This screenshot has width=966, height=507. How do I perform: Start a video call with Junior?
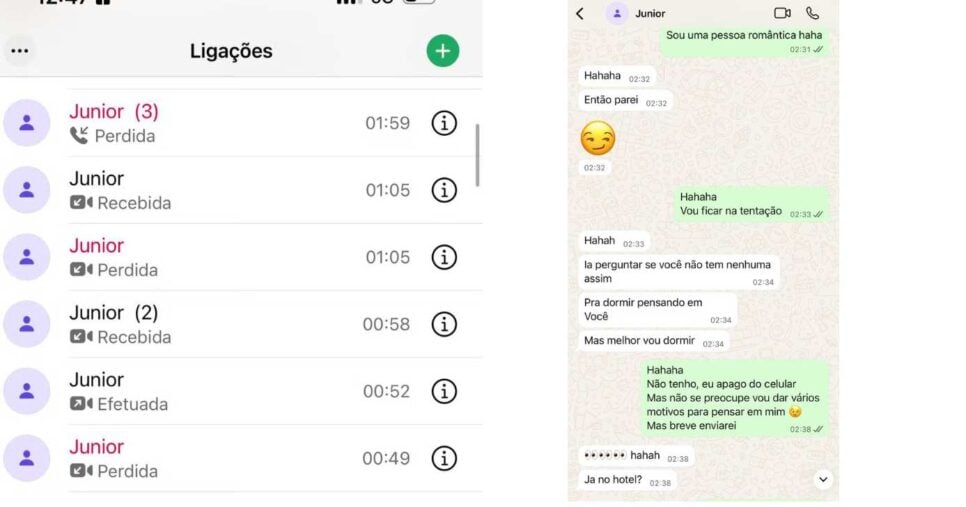click(782, 13)
